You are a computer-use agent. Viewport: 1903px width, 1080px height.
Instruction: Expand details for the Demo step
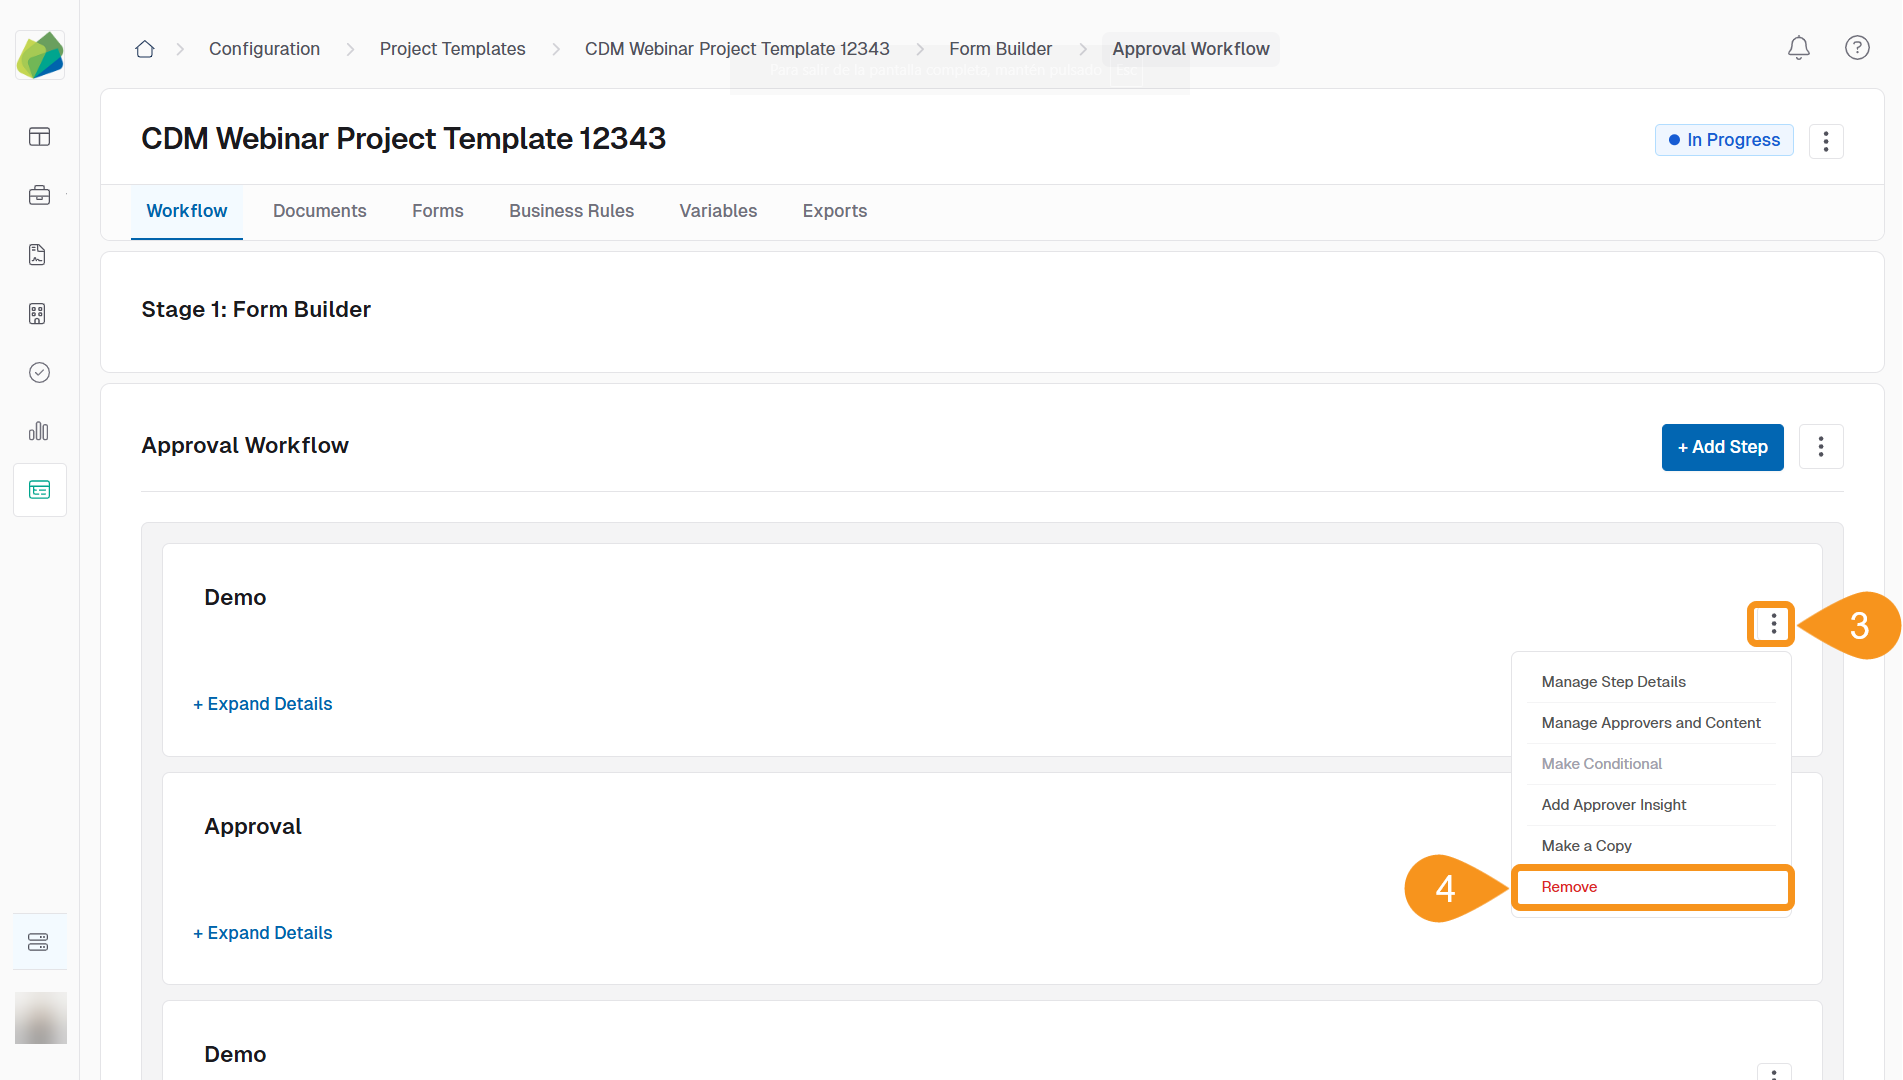click(263, 704)
